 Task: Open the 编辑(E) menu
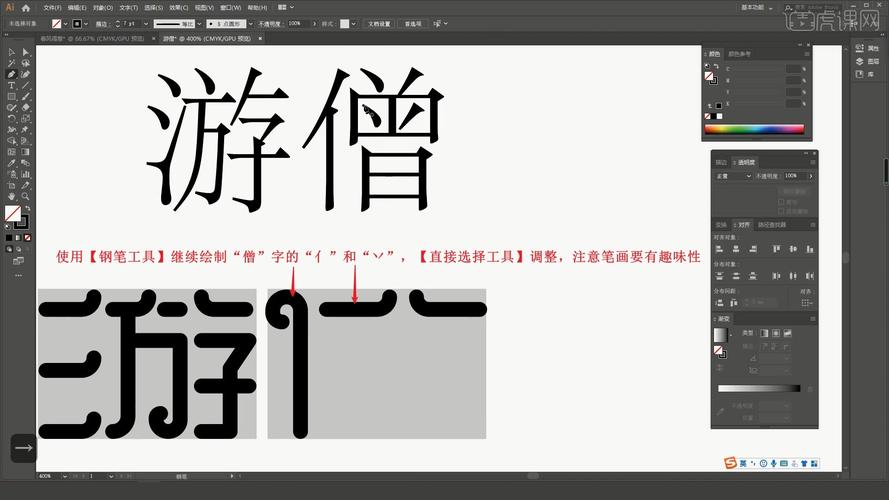[x=77, y=8]
